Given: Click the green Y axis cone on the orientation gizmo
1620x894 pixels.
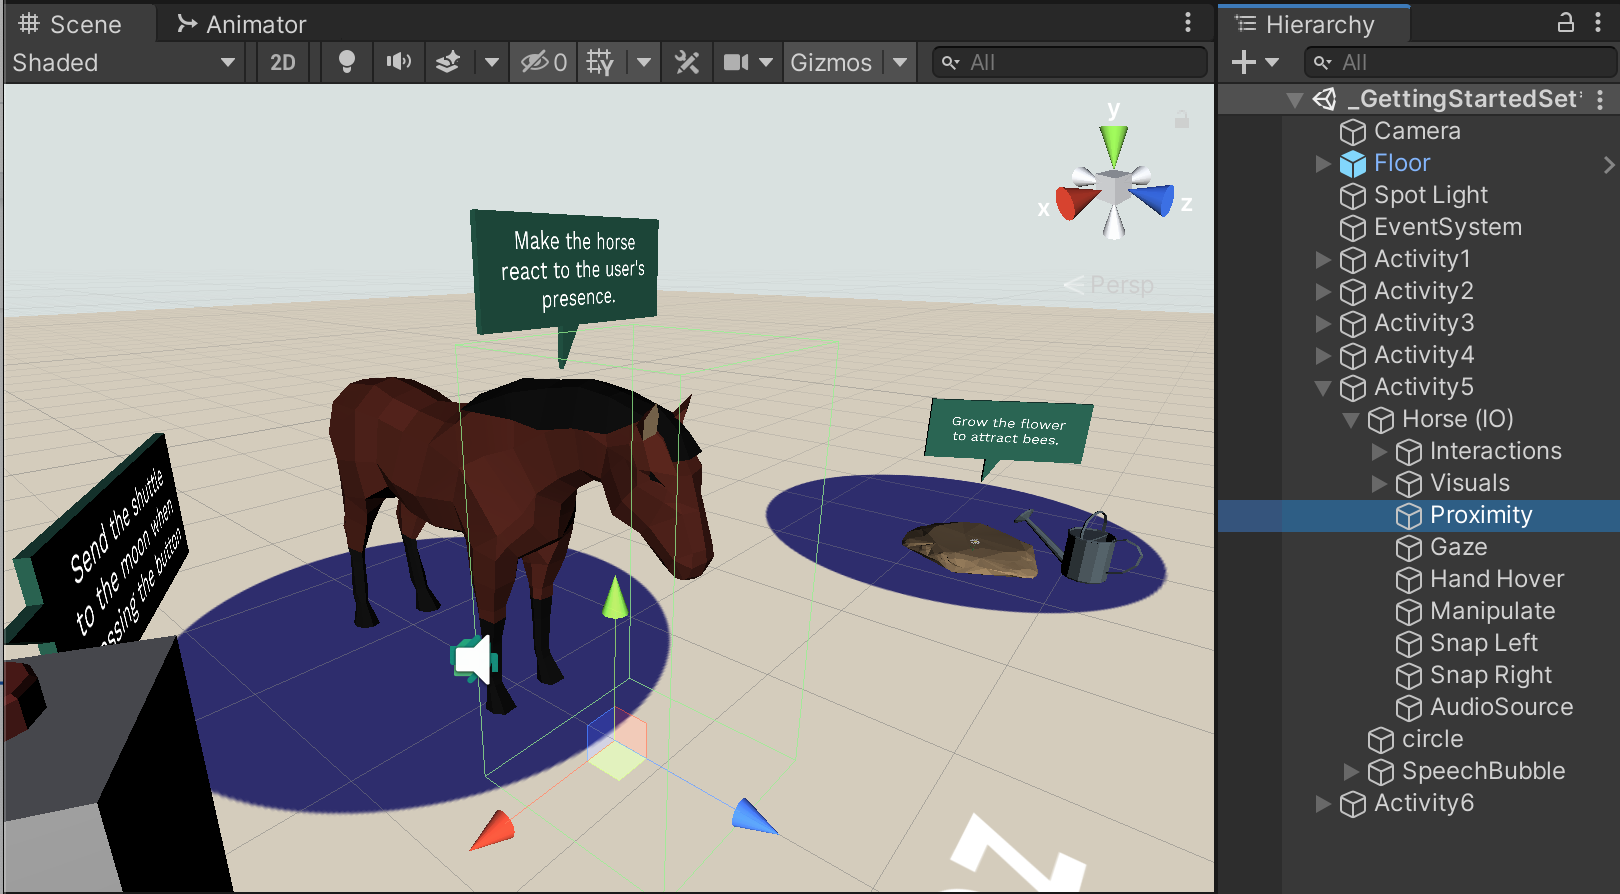Looking at the screenshot, I should (1113, 144).
